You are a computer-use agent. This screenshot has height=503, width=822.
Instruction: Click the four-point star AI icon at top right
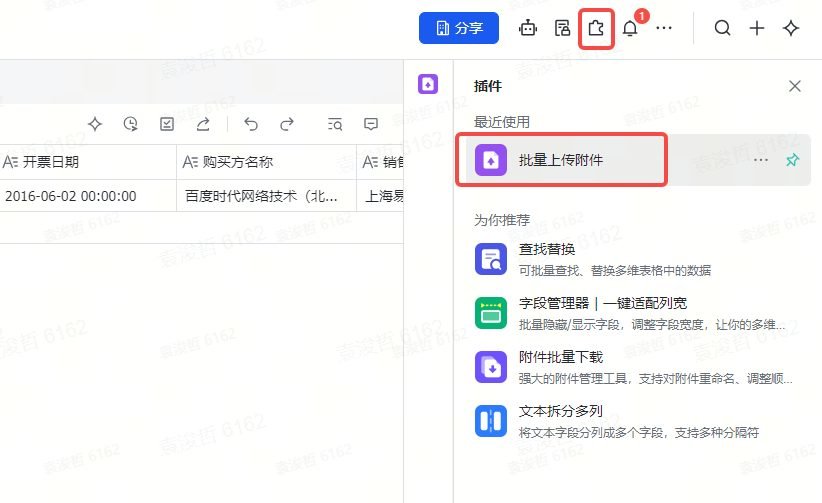791,28
